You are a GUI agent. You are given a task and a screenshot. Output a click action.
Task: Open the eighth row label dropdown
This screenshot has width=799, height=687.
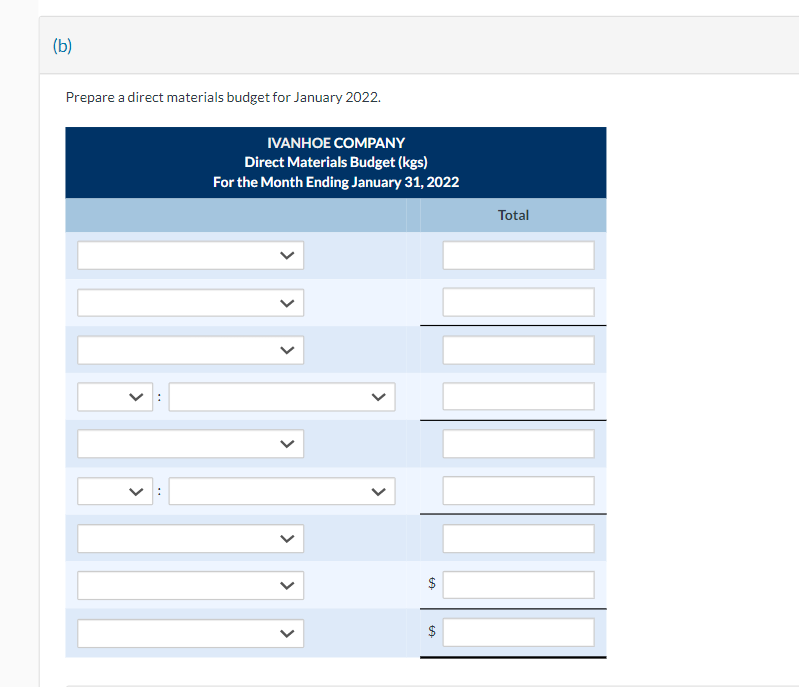tap(190, 585)
